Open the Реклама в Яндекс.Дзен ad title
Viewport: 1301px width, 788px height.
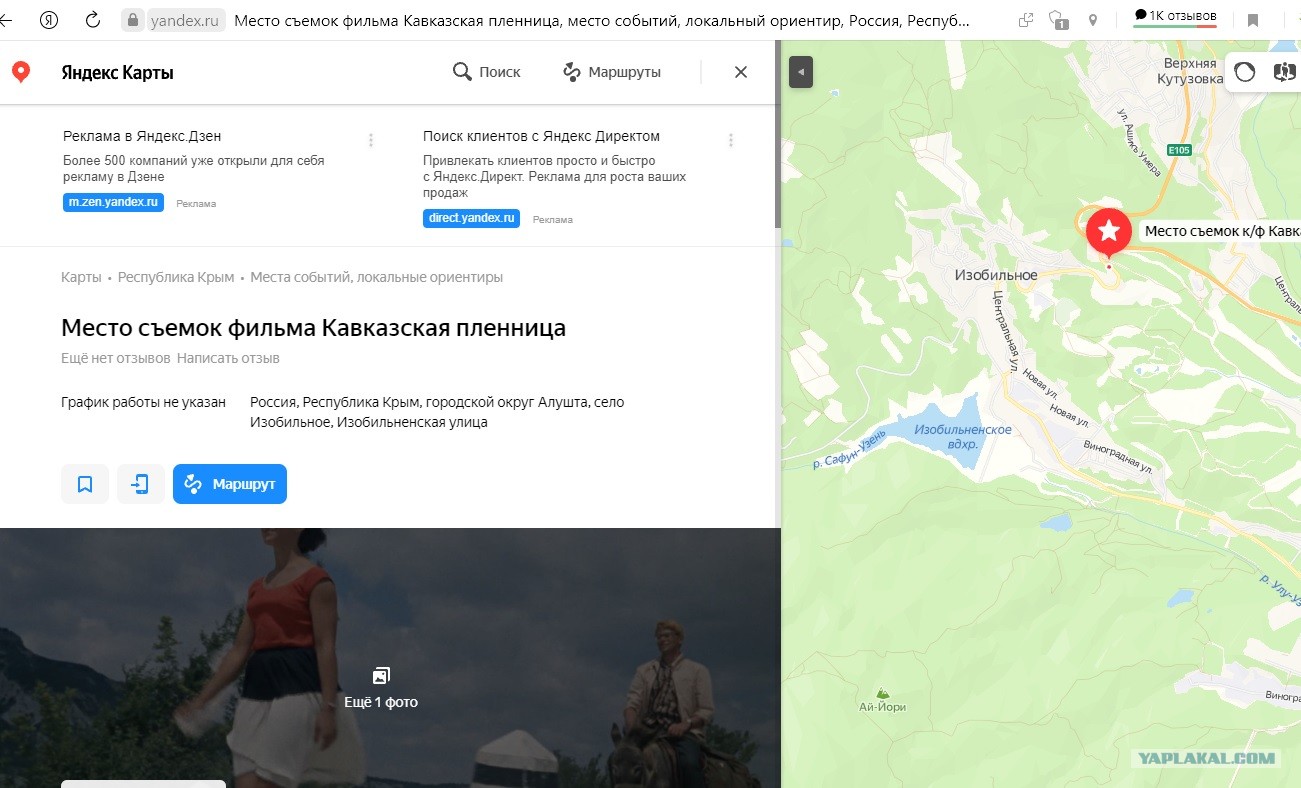[x=142, y=136]
